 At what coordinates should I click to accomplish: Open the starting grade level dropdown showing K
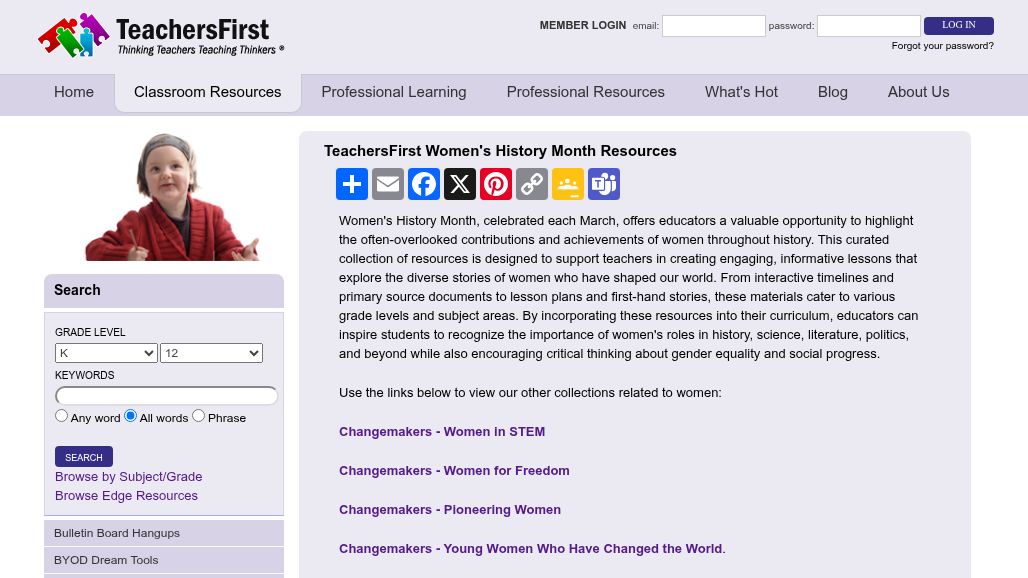[106, 353]
